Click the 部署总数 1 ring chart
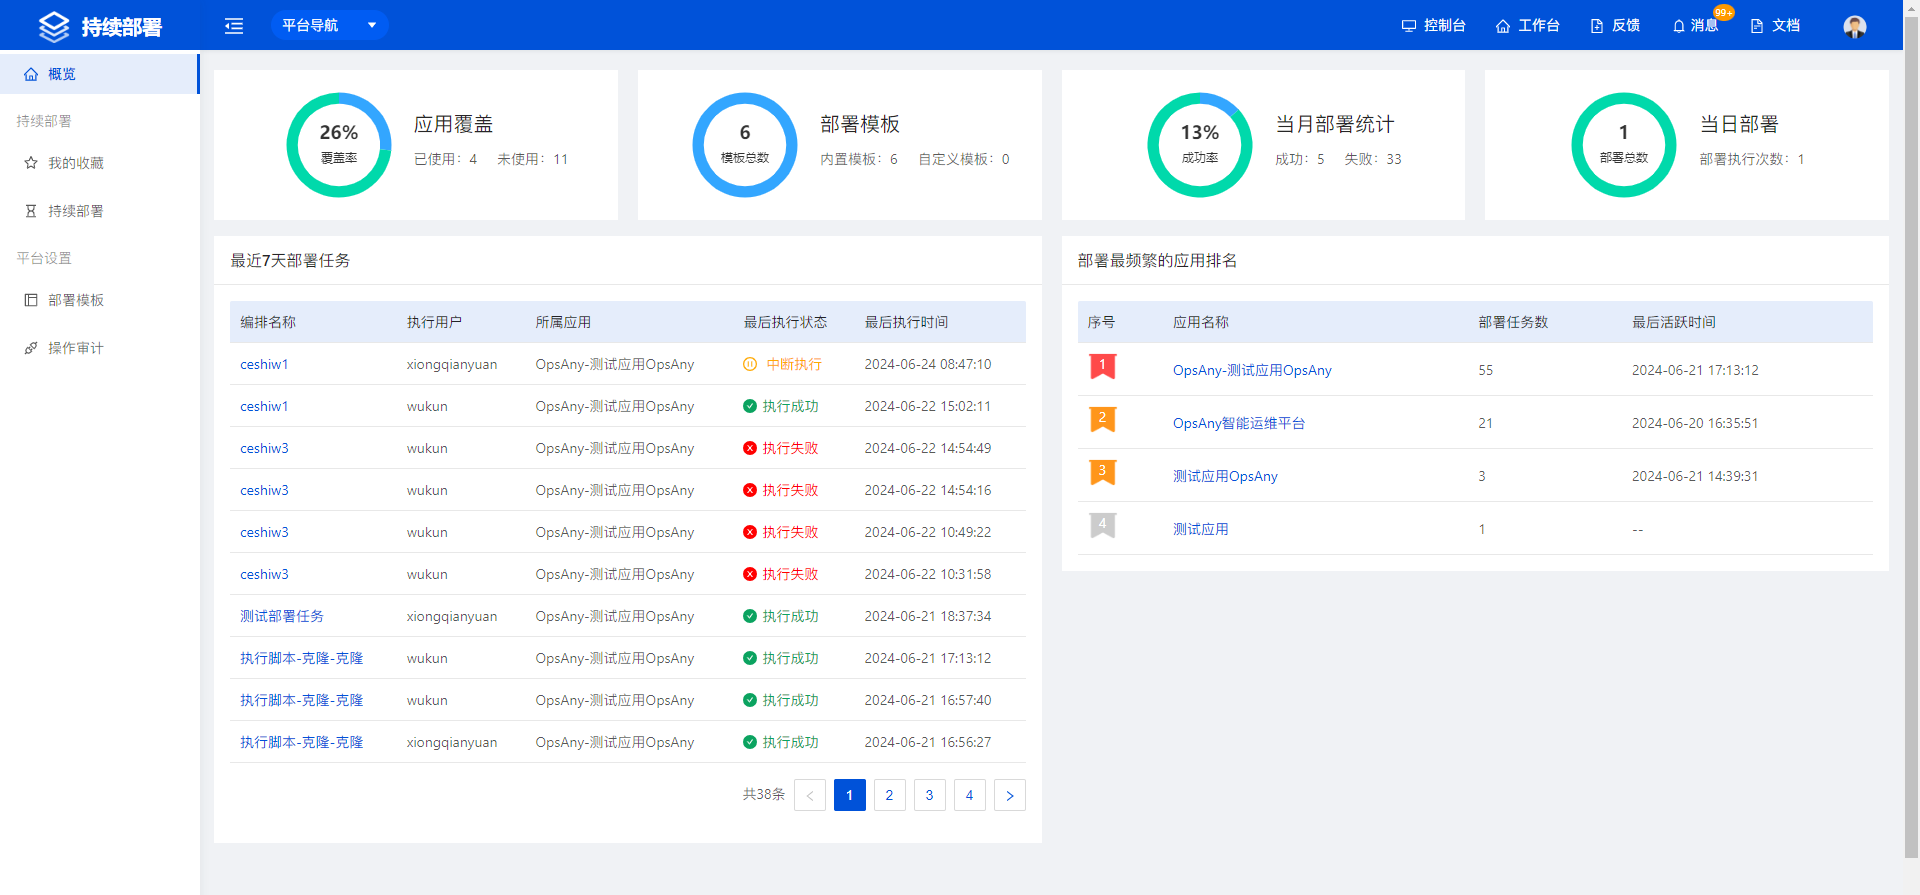The image size is (1920, 895). point(1623,145)
